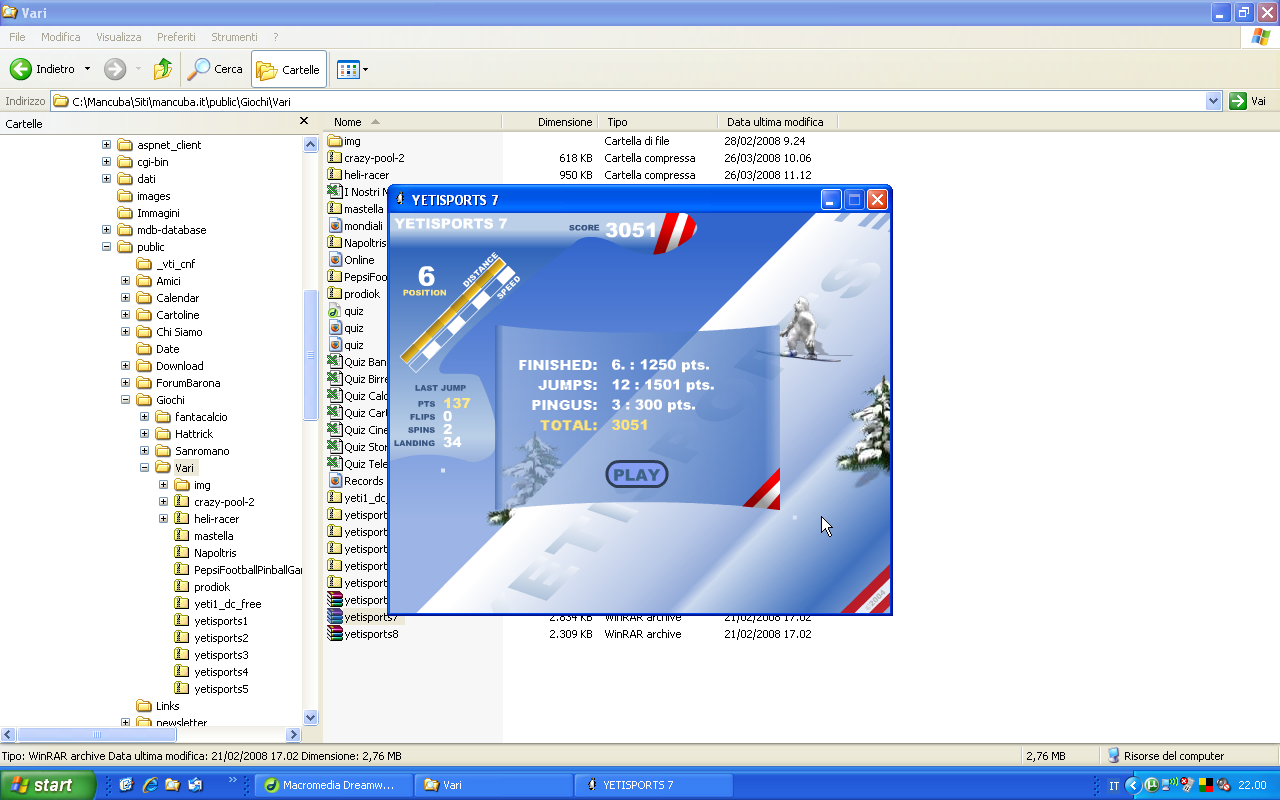1280x800 pixels.
Task: Select the mondiali file icon
Action: click(x=335, y=226)
